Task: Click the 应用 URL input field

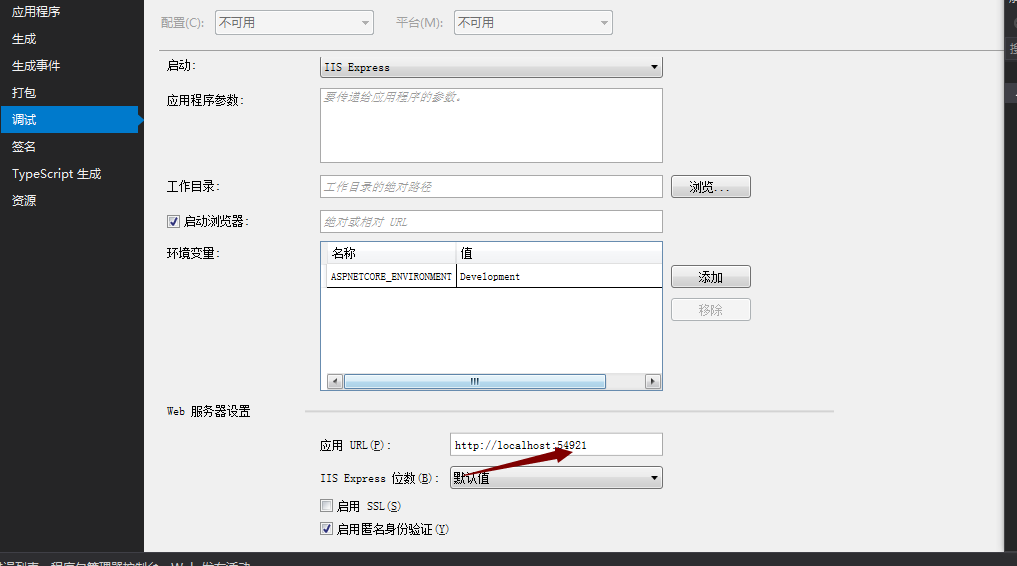Action: tap(556, 445)
